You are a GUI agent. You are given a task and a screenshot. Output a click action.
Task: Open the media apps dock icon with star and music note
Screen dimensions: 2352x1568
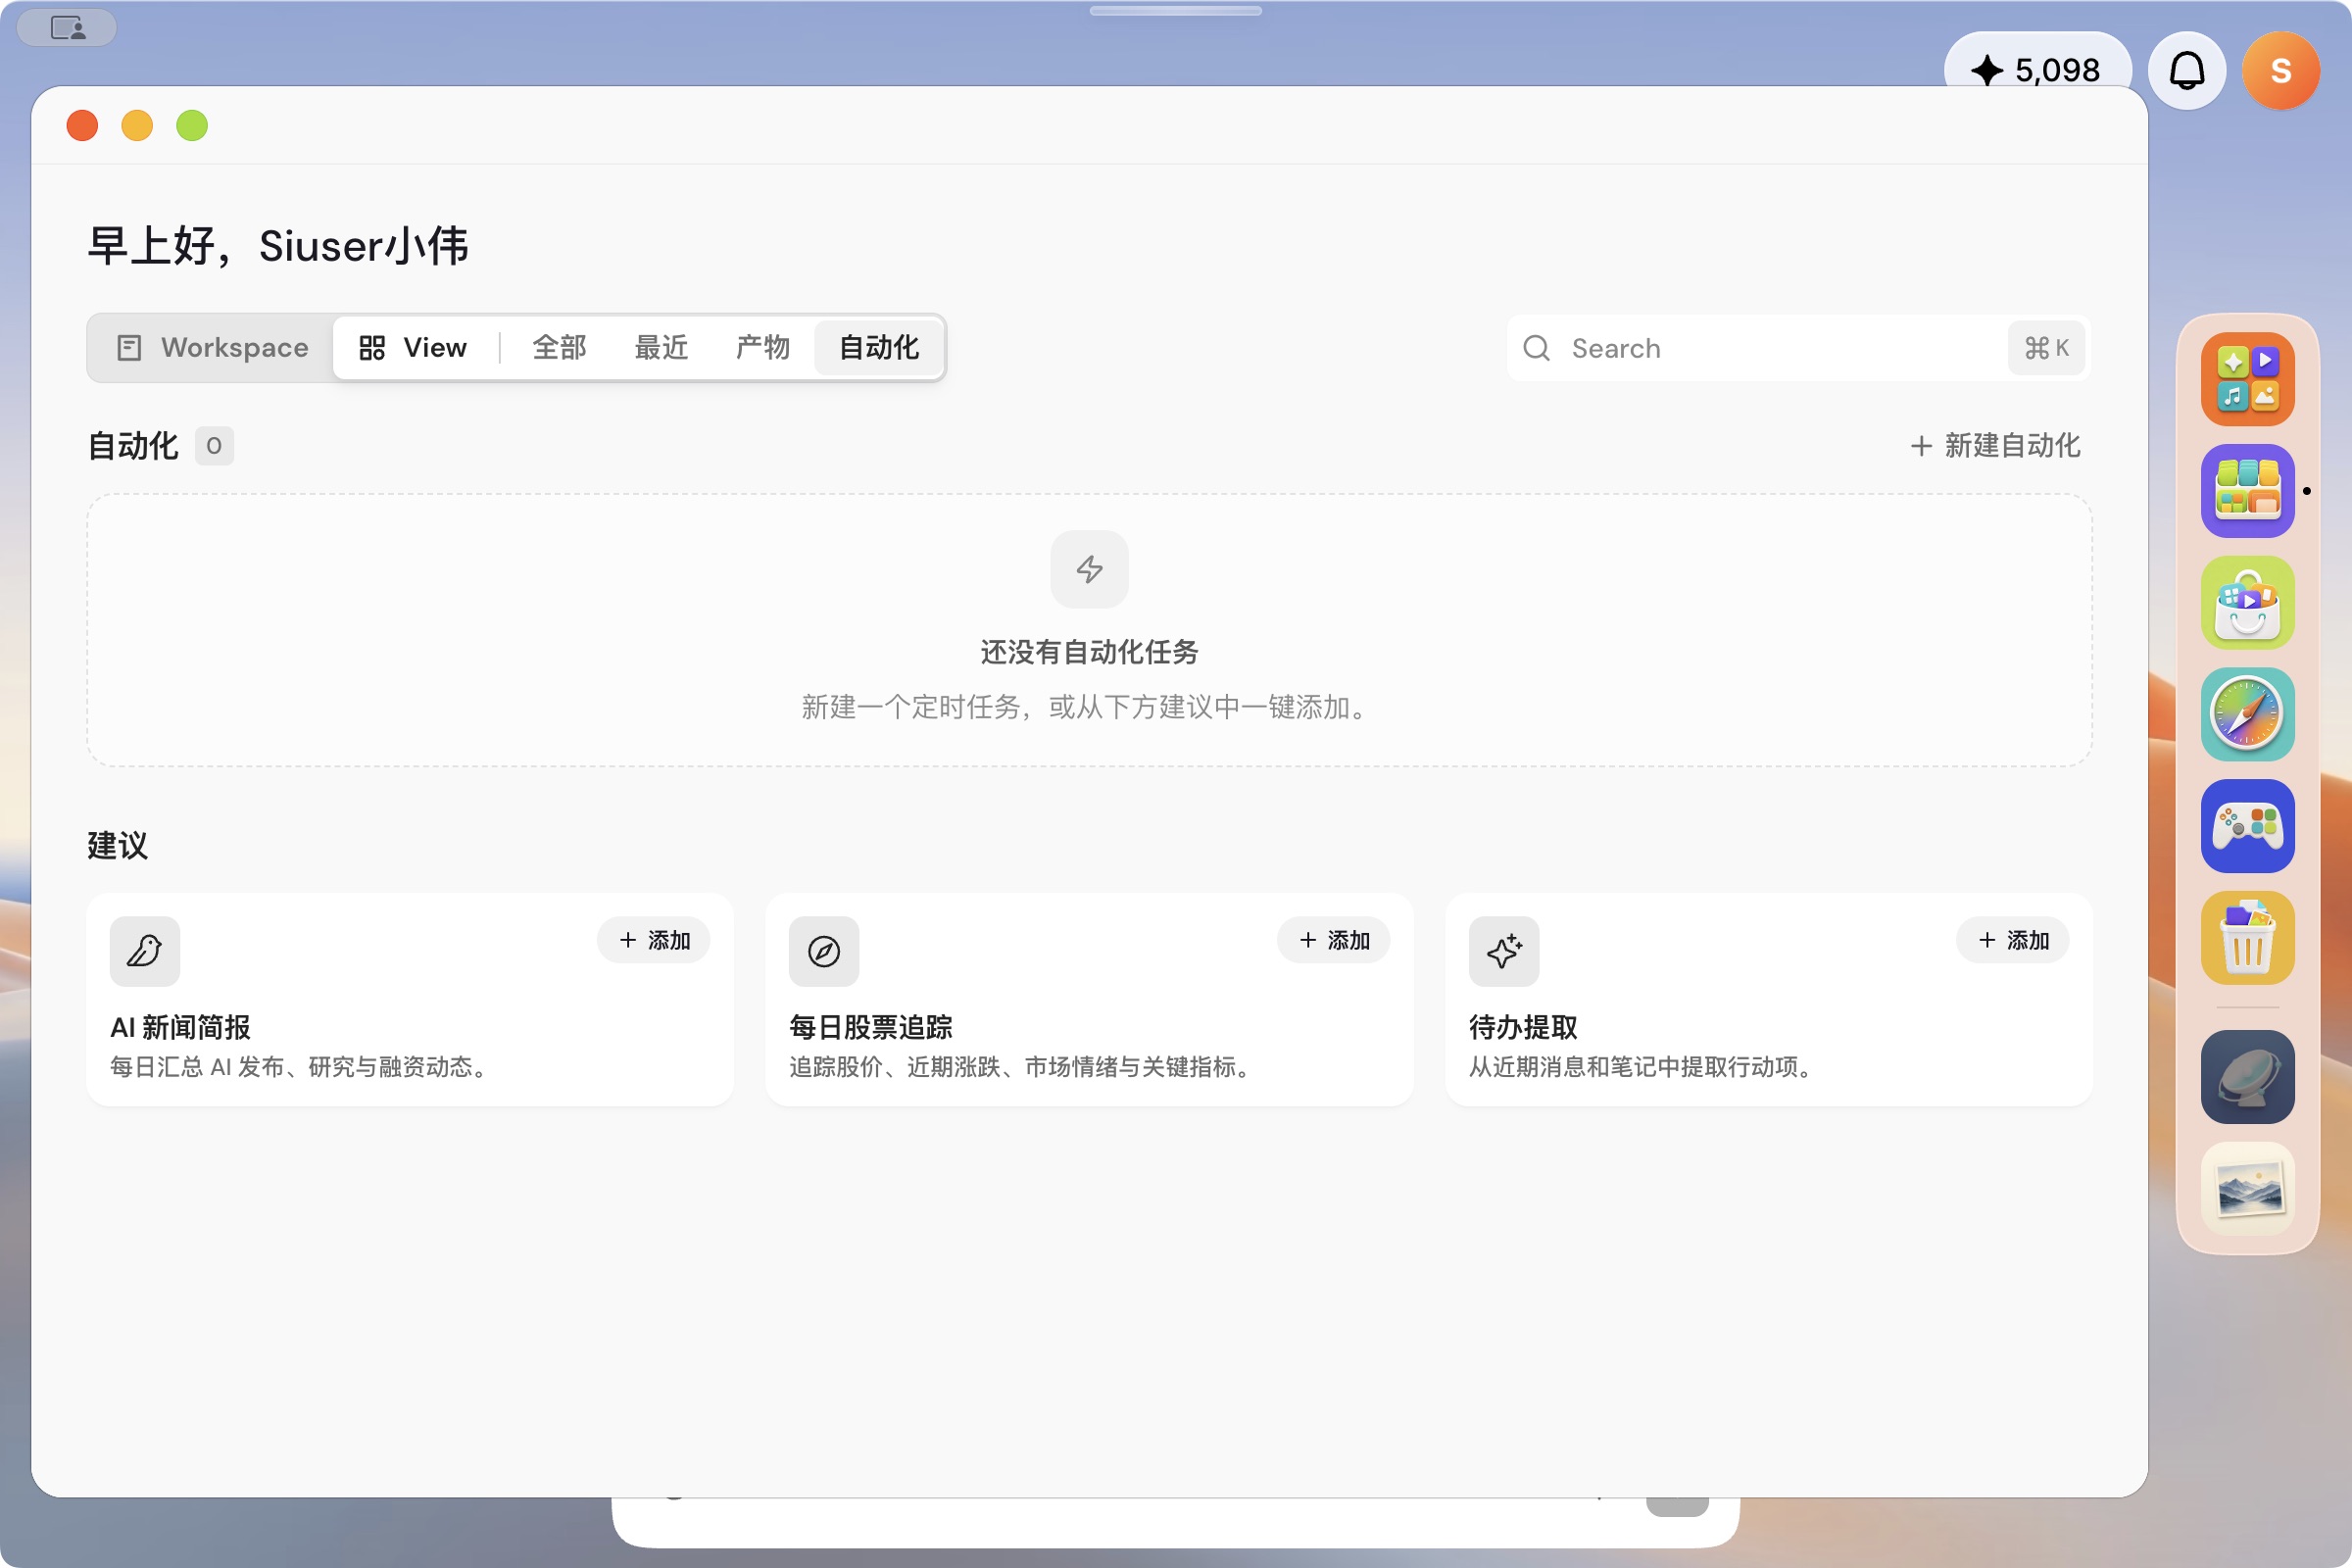click(x=2247, y=379)
